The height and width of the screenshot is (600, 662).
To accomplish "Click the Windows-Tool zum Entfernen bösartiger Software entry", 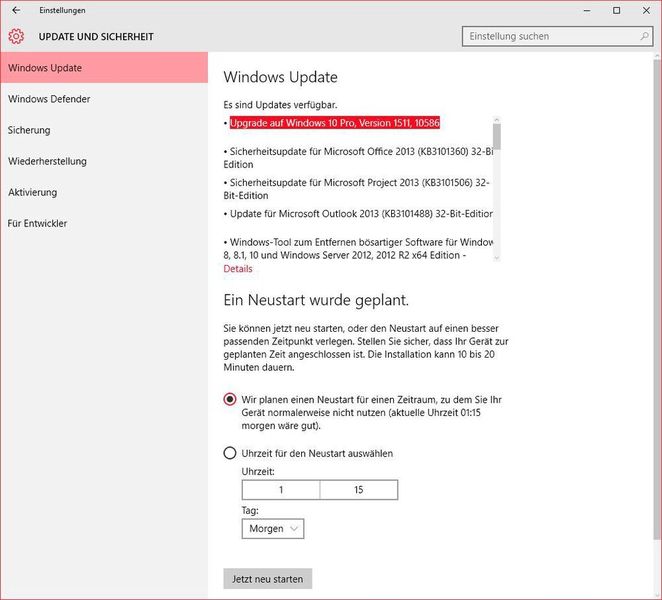I will click(x=358, y=249).
